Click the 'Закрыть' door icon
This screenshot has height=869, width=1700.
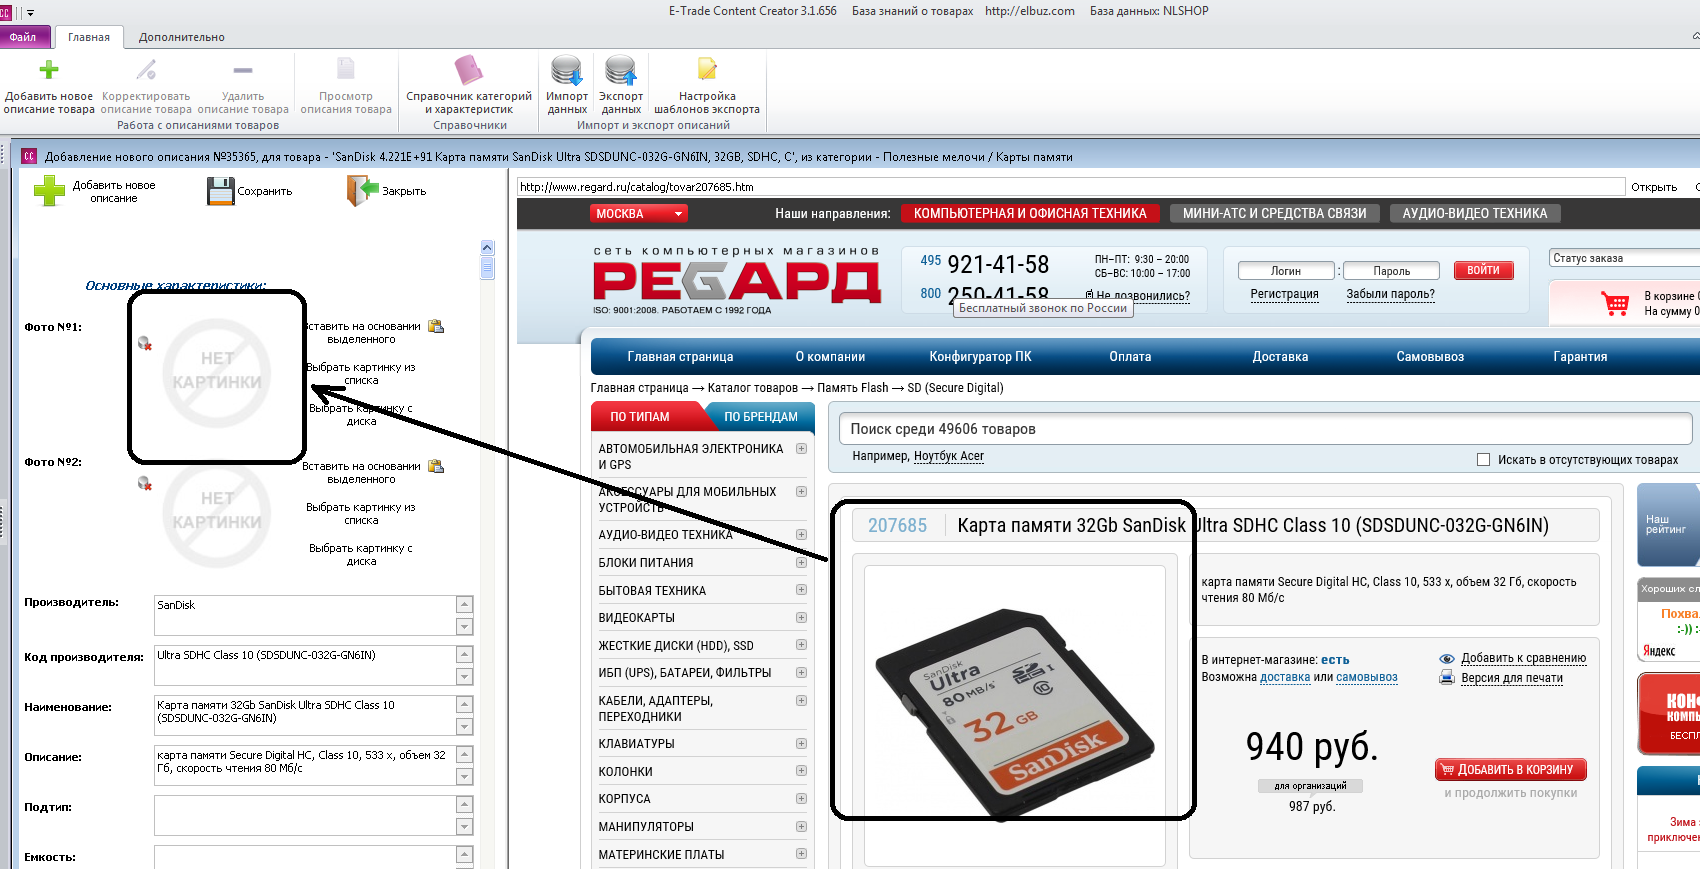(x=362, y=190)
